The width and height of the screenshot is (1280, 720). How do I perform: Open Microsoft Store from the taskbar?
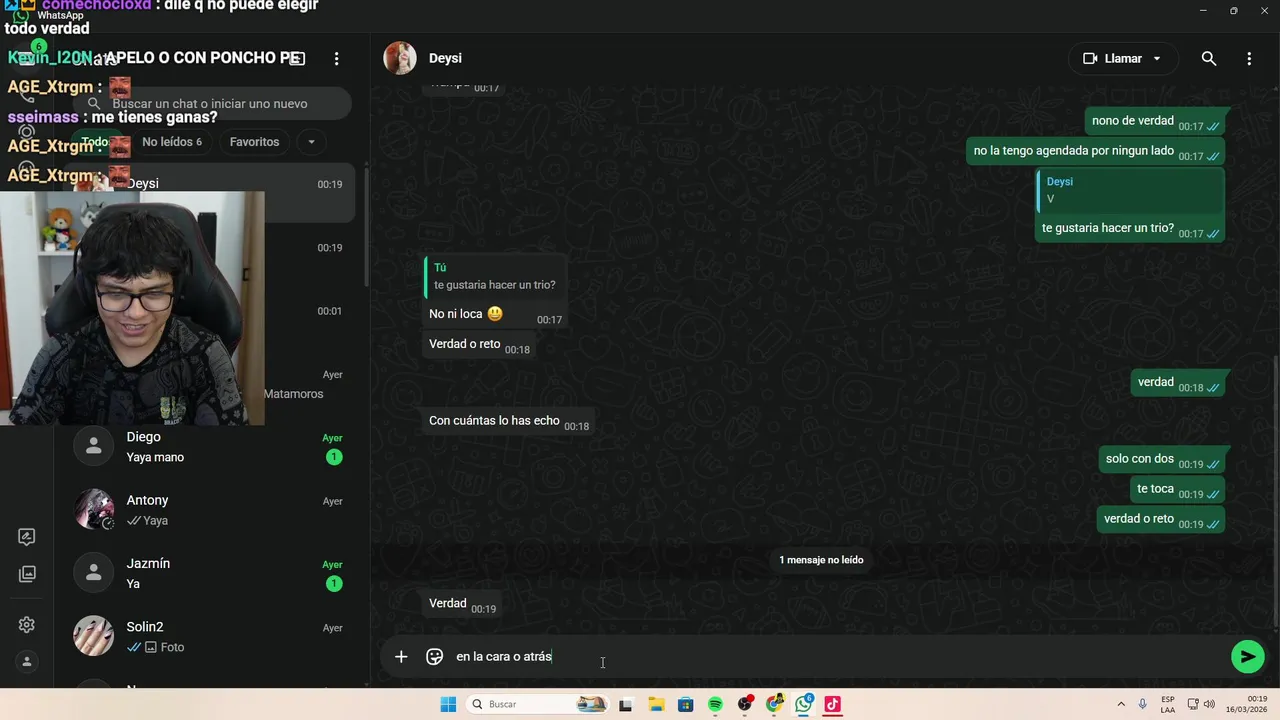point(685,704)
